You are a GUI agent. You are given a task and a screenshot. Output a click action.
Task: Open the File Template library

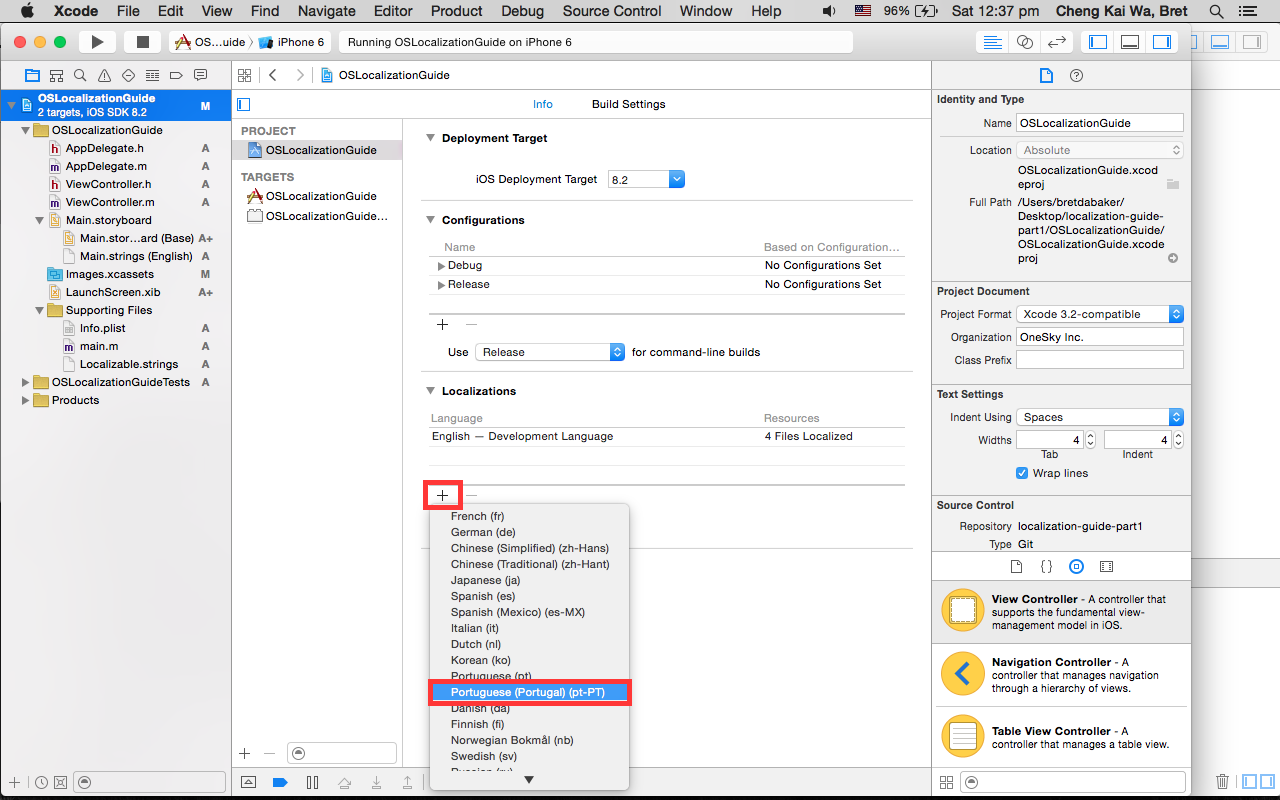[1016, 566]
